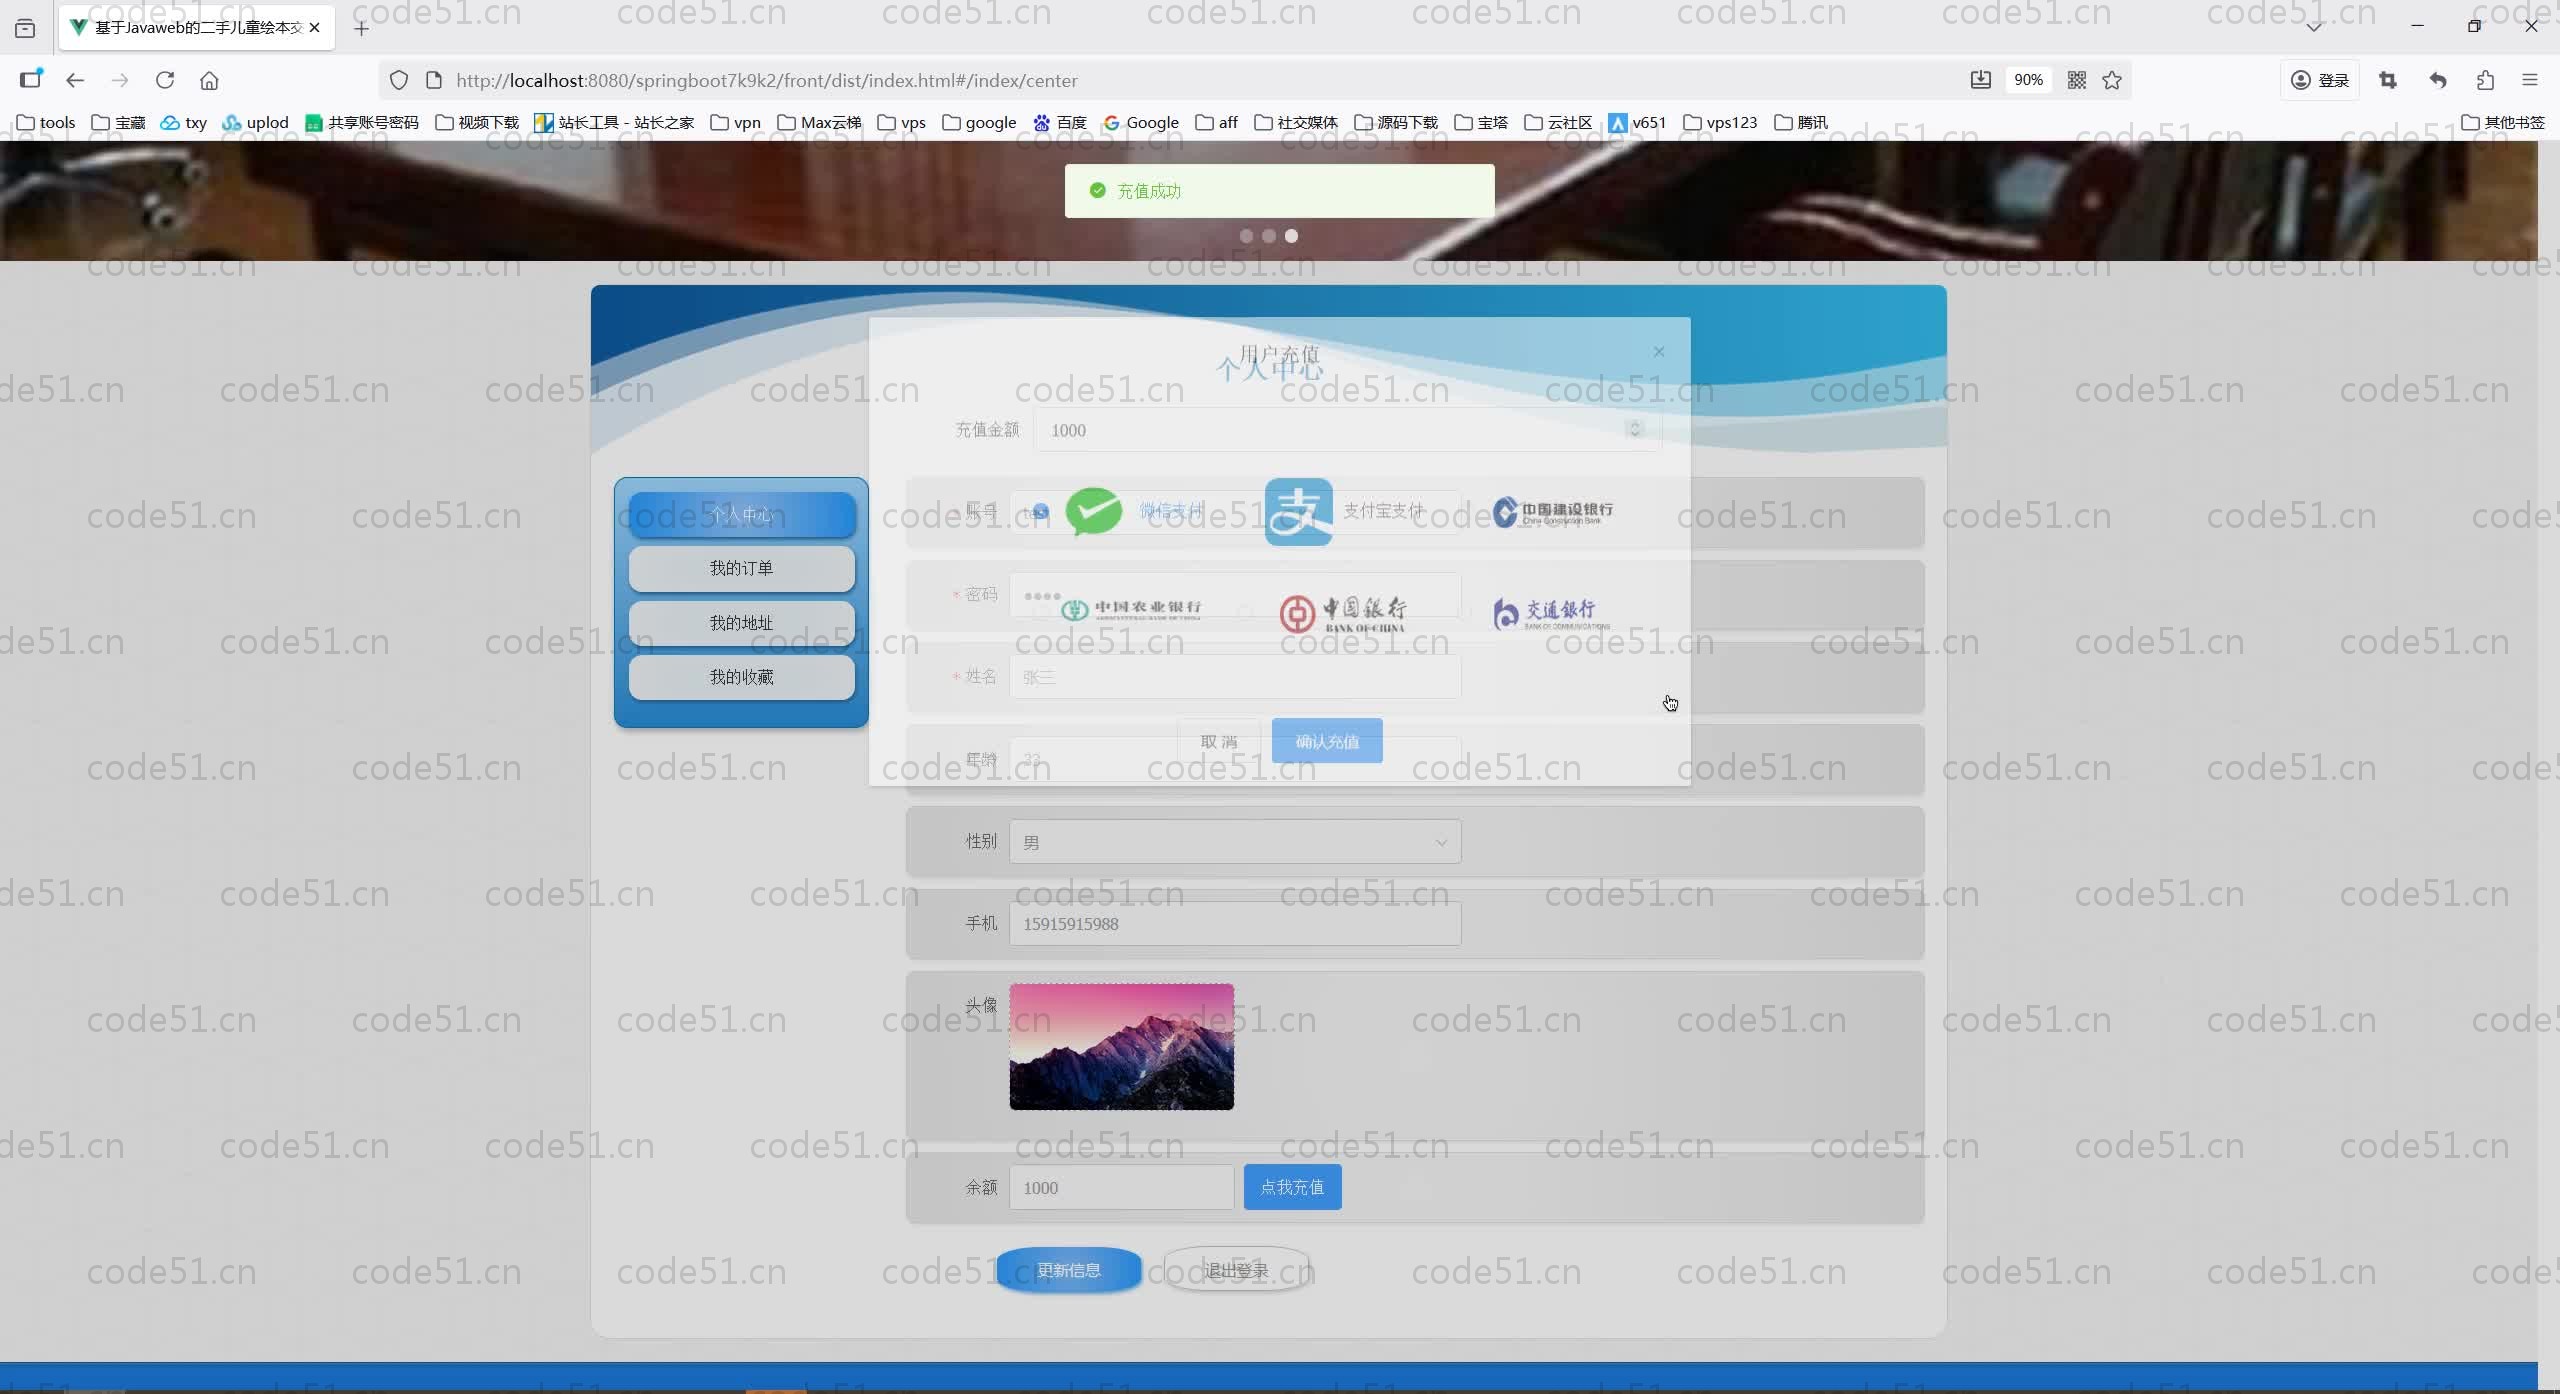Image resolution: width=2560 pixels, height=1394 pixels.
Task: Select the WeChat Pay green icon
Action: pos(1094,511)
